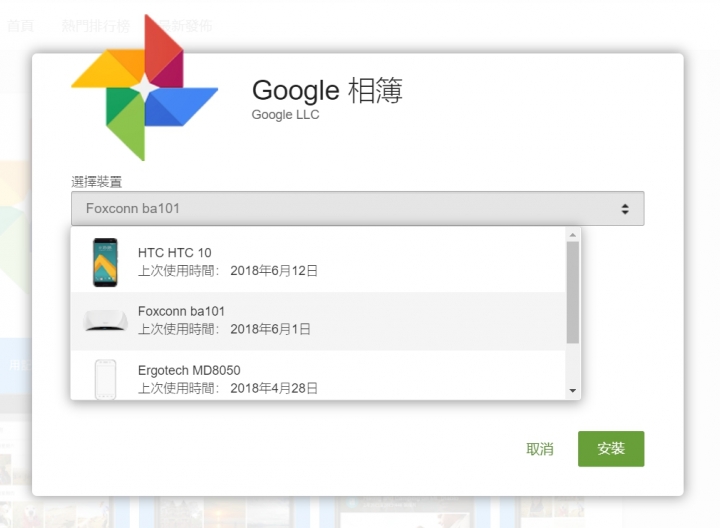Image resolution: width=720 pixels, height=528 pixels.
Task: Select Ergotech MD8050 device option
Action: pos(318,376)
